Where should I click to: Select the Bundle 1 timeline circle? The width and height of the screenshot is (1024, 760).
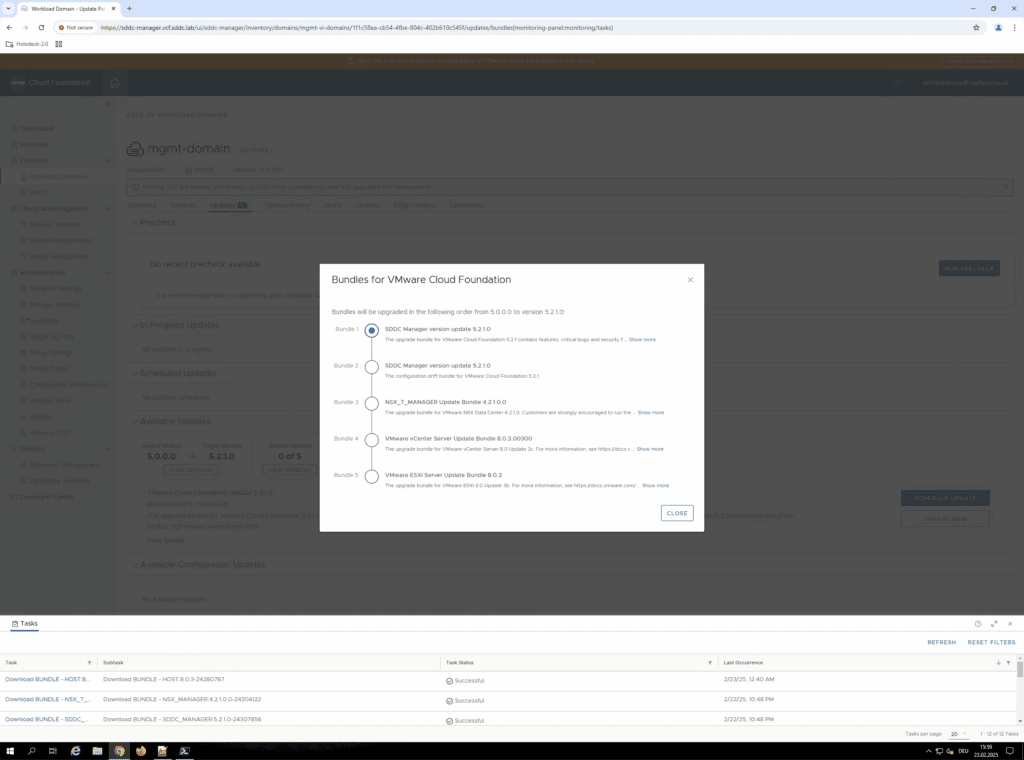click(372, 330)
